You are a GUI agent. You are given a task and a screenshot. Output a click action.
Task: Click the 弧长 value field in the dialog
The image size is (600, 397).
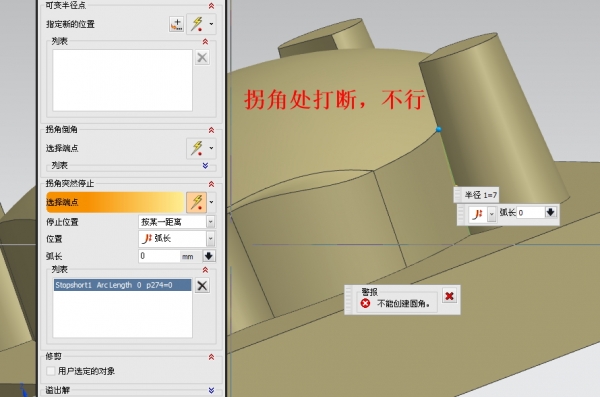[159, 256]
